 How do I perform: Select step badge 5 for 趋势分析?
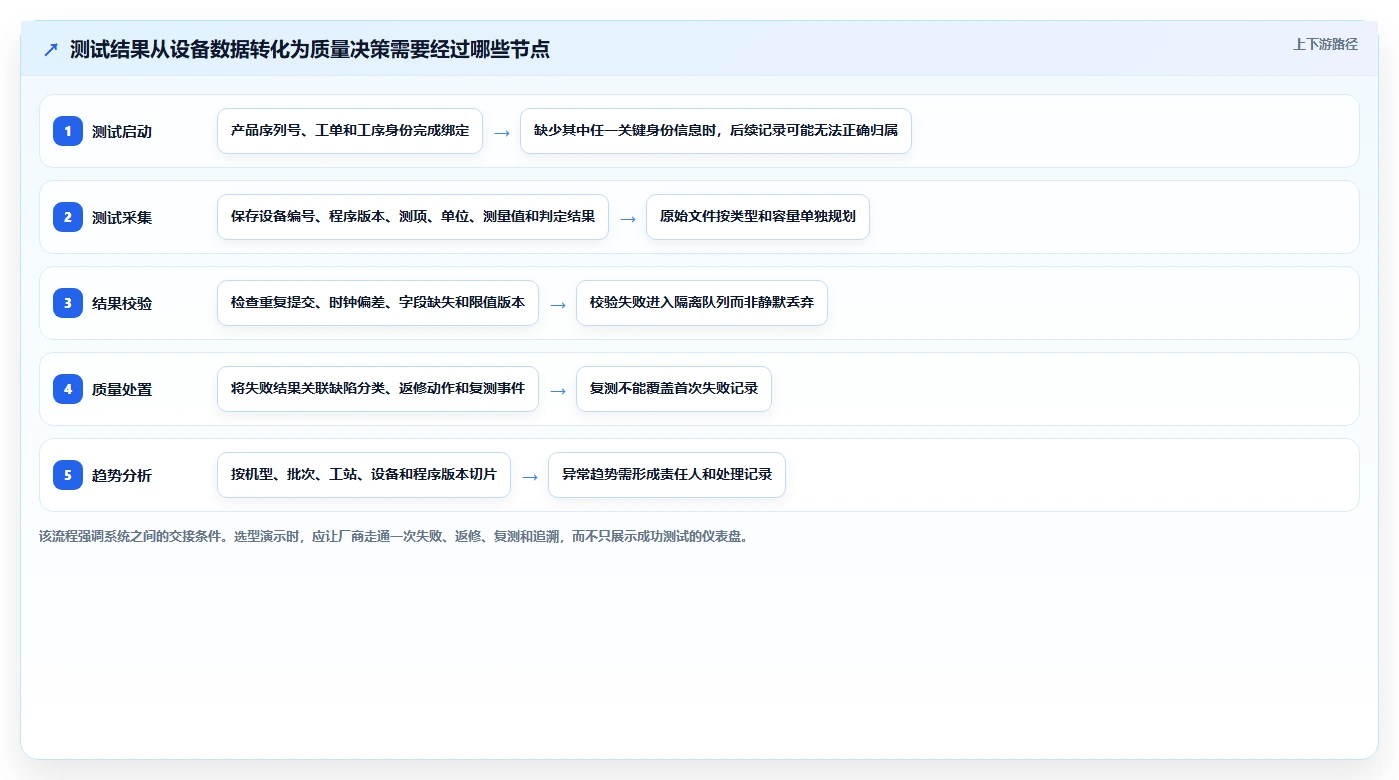68,475
